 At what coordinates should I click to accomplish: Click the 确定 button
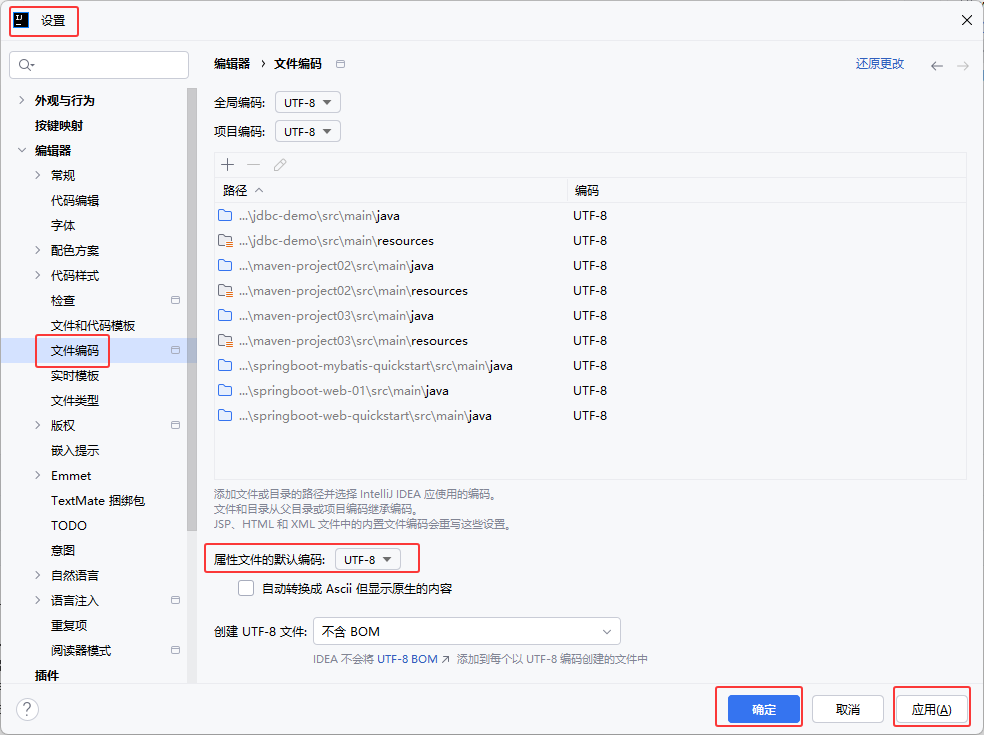point(759,707)
